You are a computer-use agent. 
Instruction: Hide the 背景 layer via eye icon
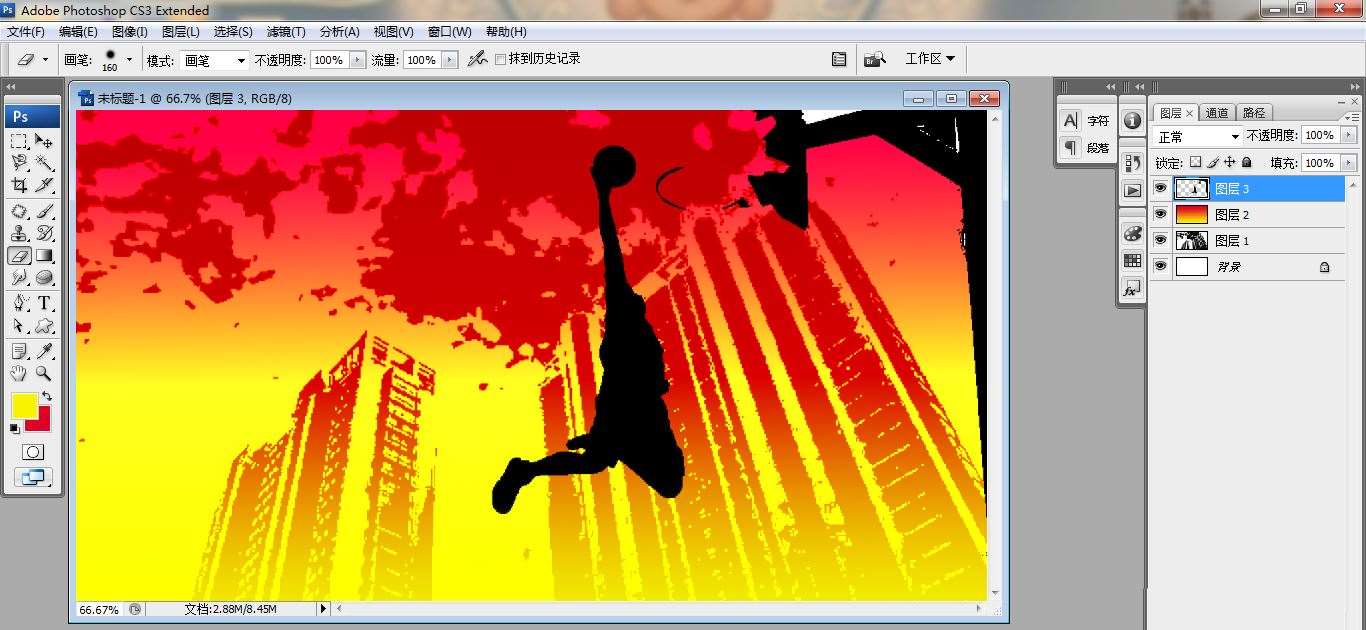click(1160, 266)
